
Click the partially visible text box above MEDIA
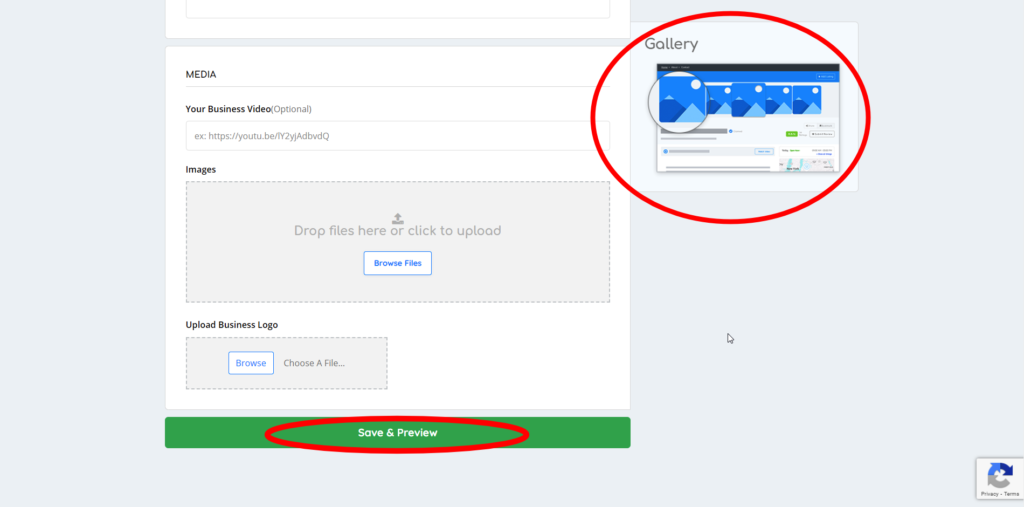[397, 8]
